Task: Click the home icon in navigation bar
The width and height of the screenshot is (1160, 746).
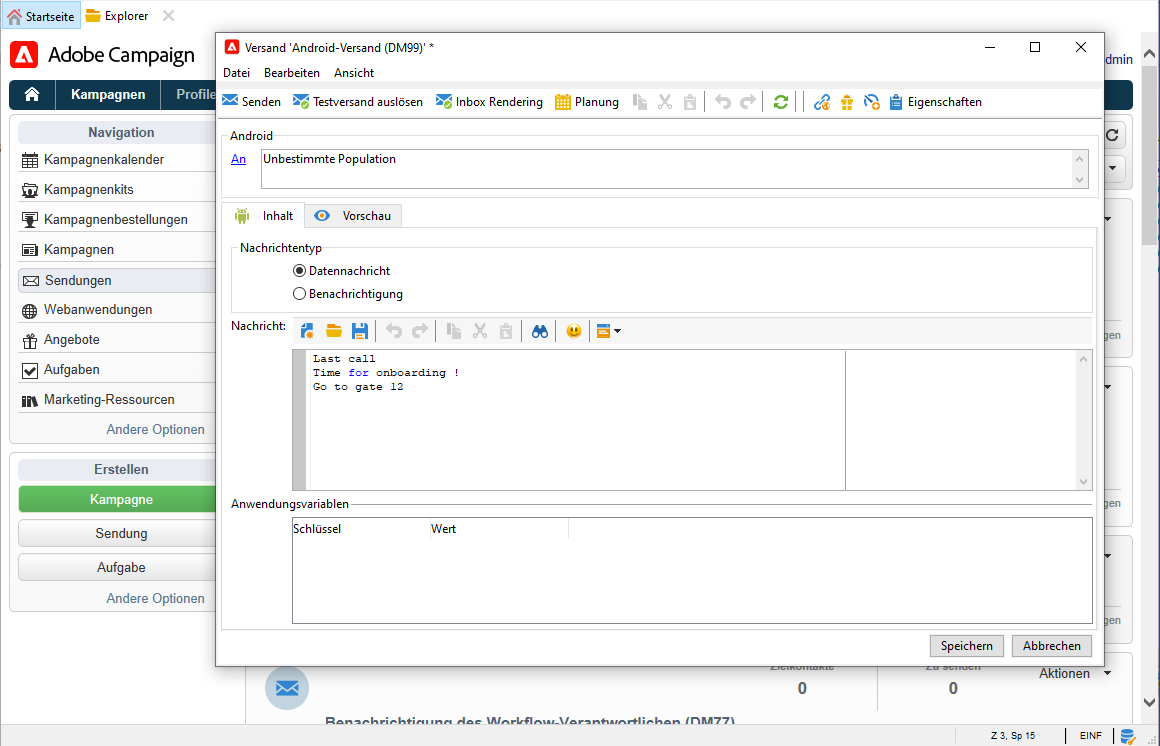Action: pyautogui.click(x=32, y=95)
